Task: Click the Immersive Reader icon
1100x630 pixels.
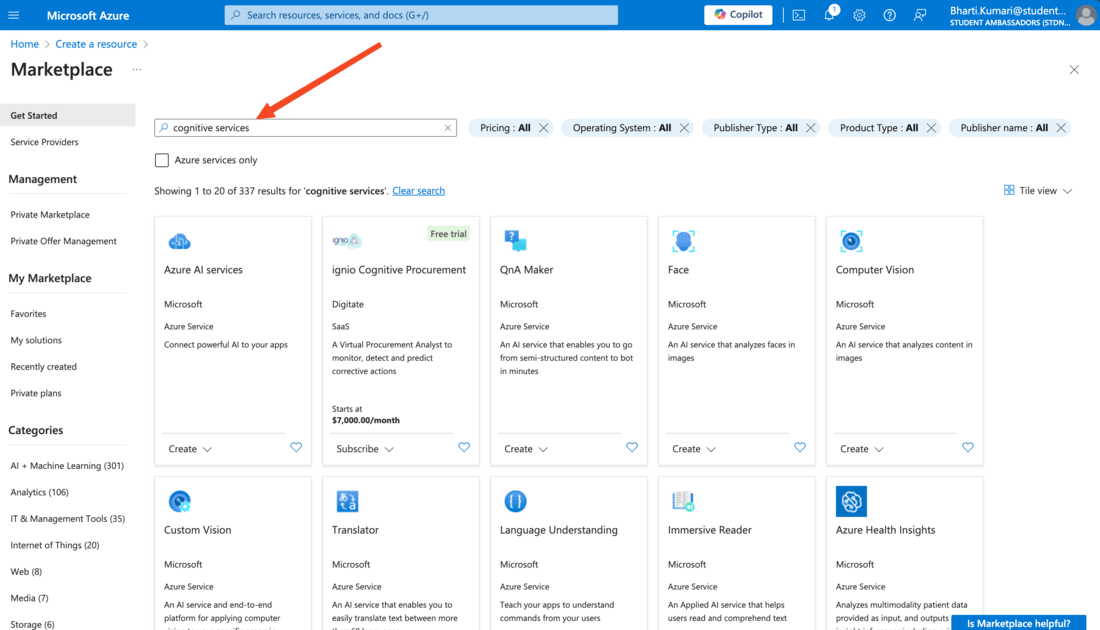Action: [683, 501]
